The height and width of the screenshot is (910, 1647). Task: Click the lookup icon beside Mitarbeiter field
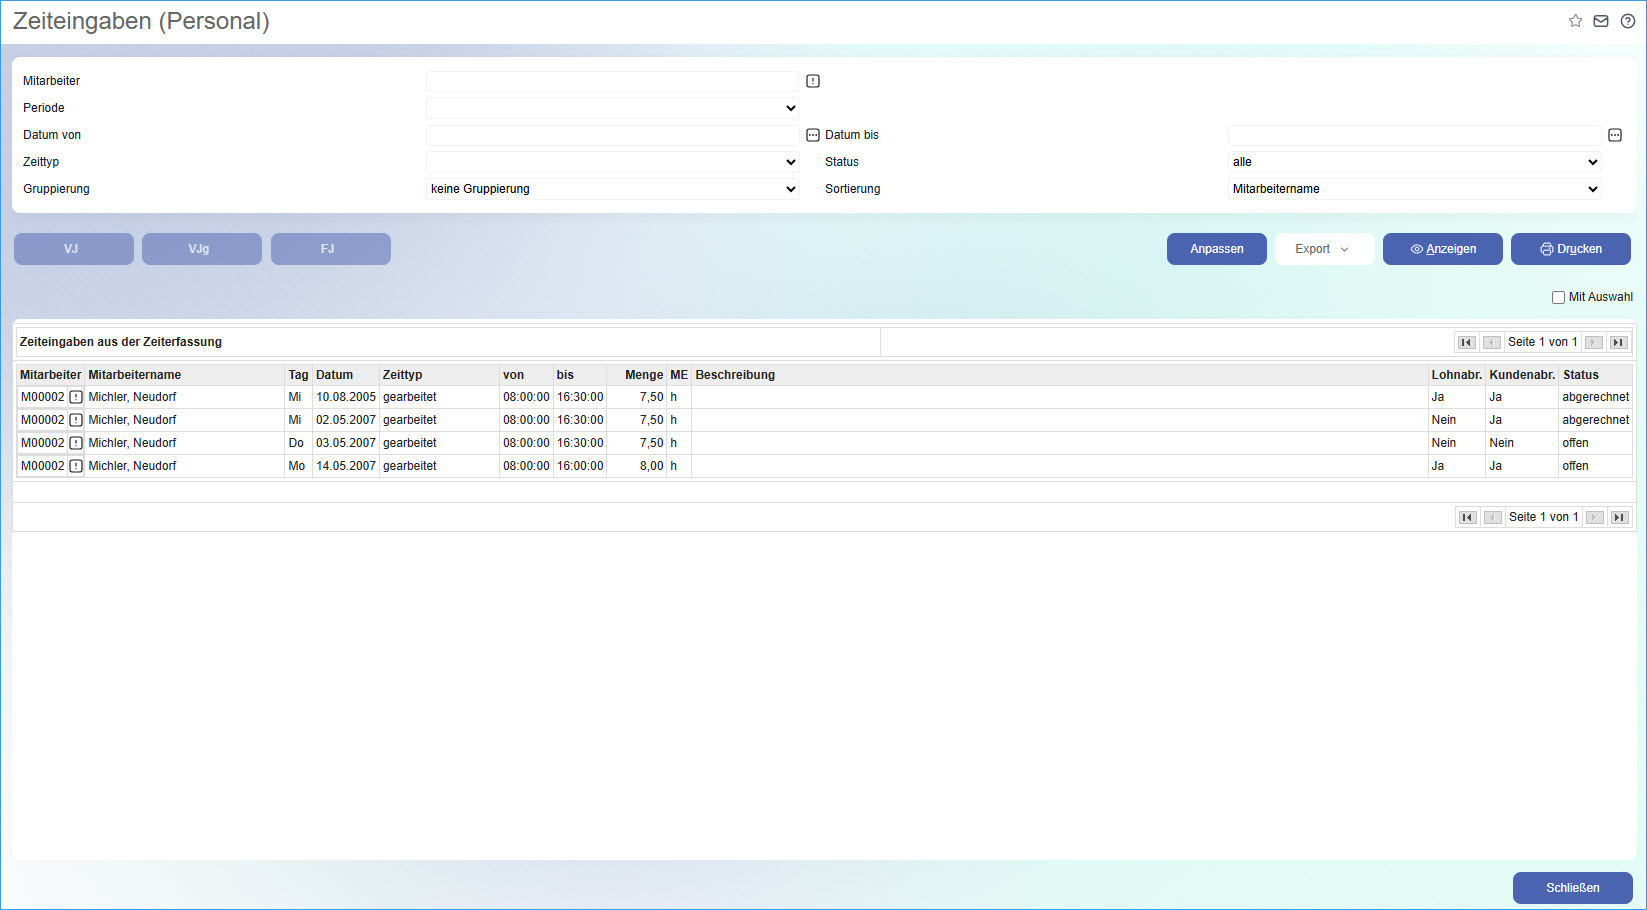[813, 81]
